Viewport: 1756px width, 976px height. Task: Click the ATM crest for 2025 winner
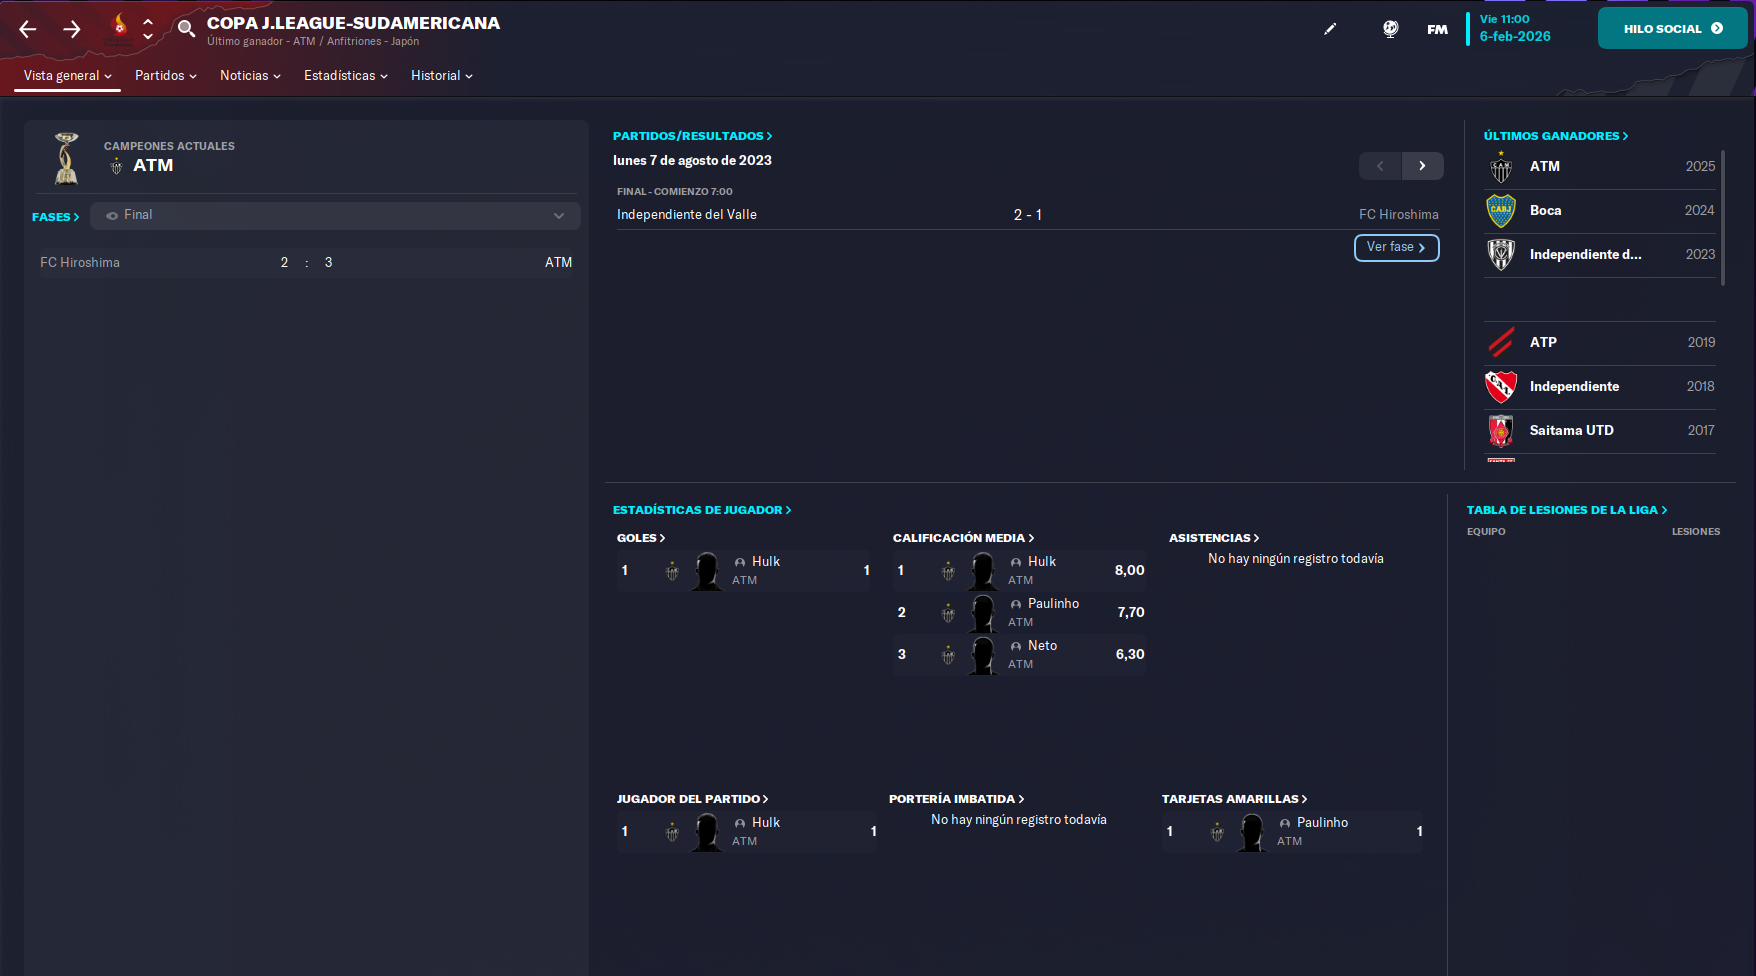[1501, 167]
